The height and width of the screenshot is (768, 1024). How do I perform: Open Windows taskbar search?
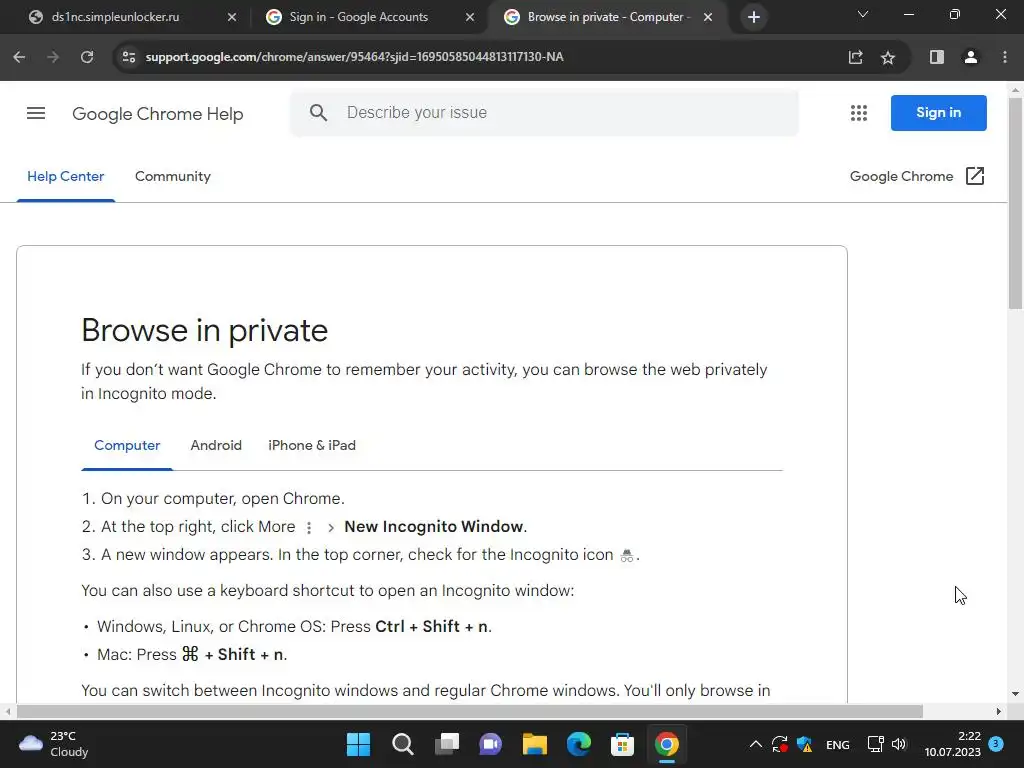(x=402, y=744)
